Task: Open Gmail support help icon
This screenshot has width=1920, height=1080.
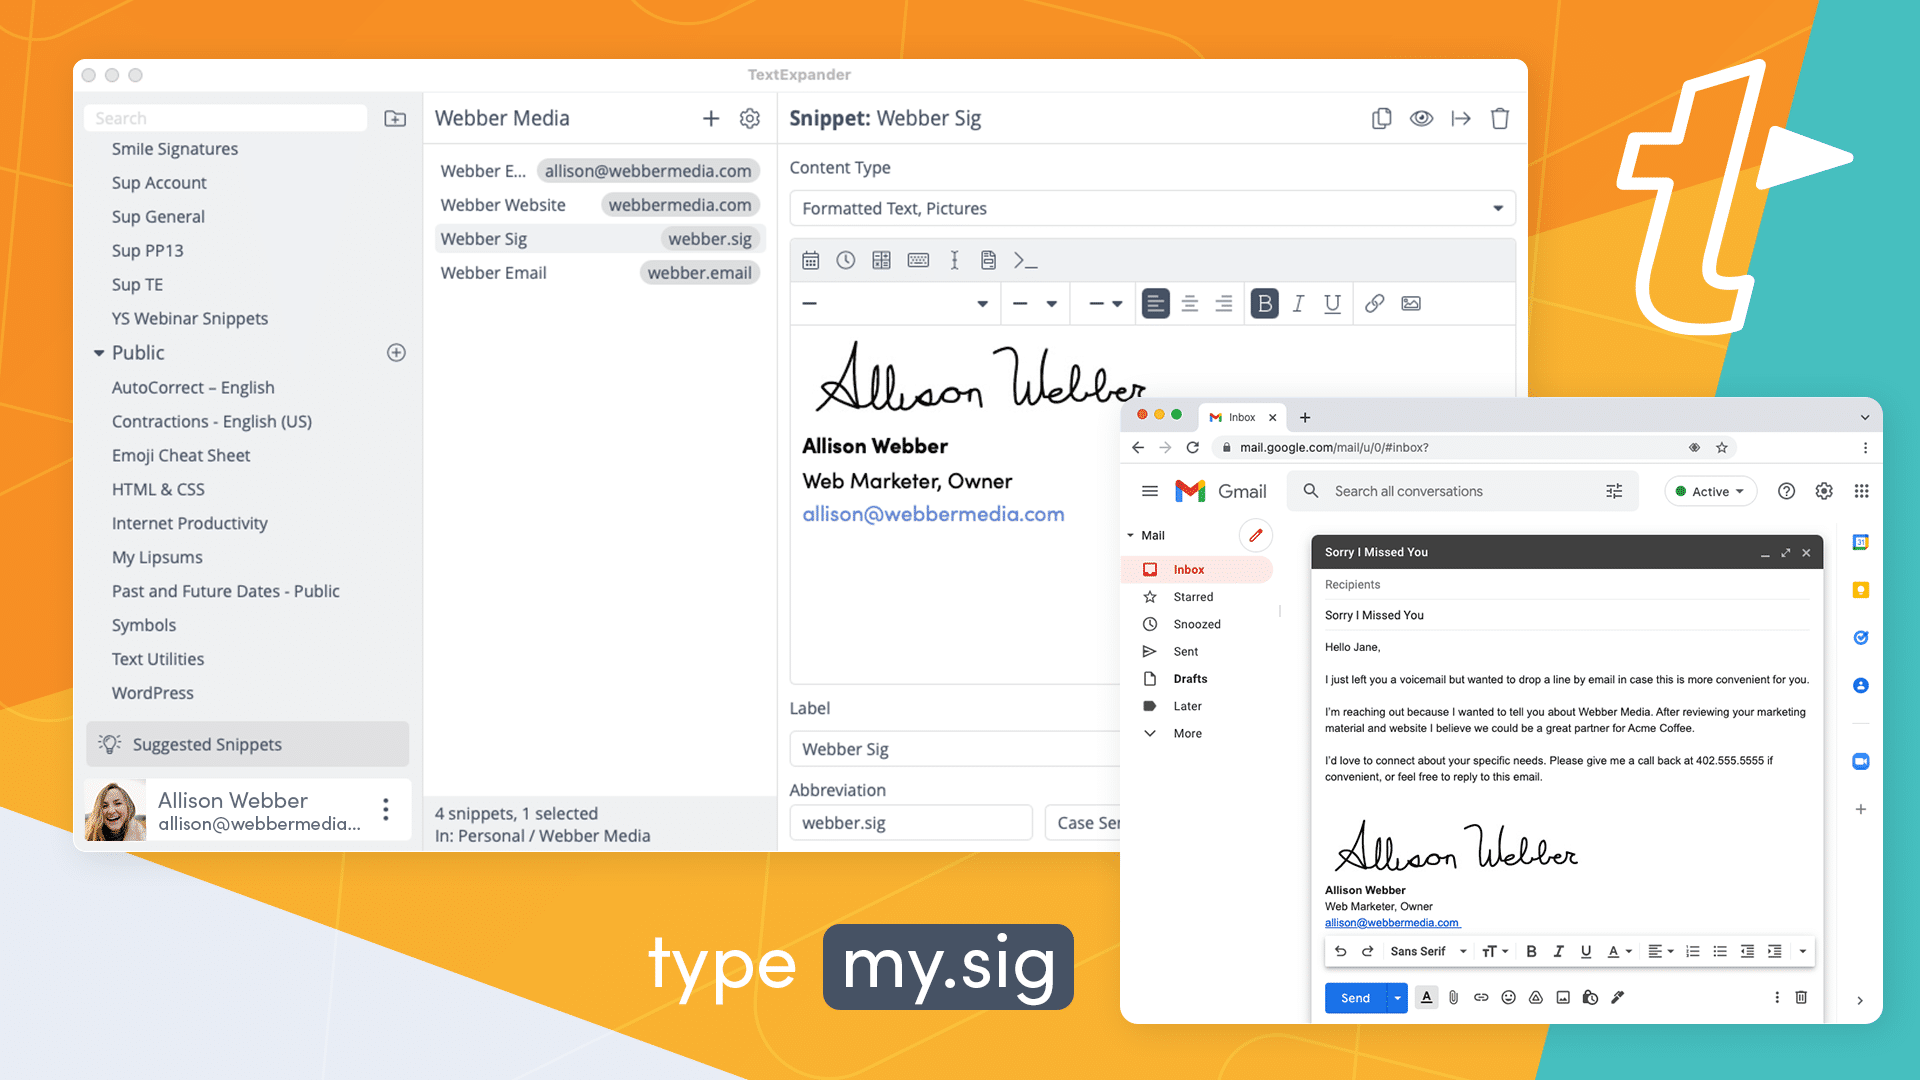Action: coord(1786,492)
